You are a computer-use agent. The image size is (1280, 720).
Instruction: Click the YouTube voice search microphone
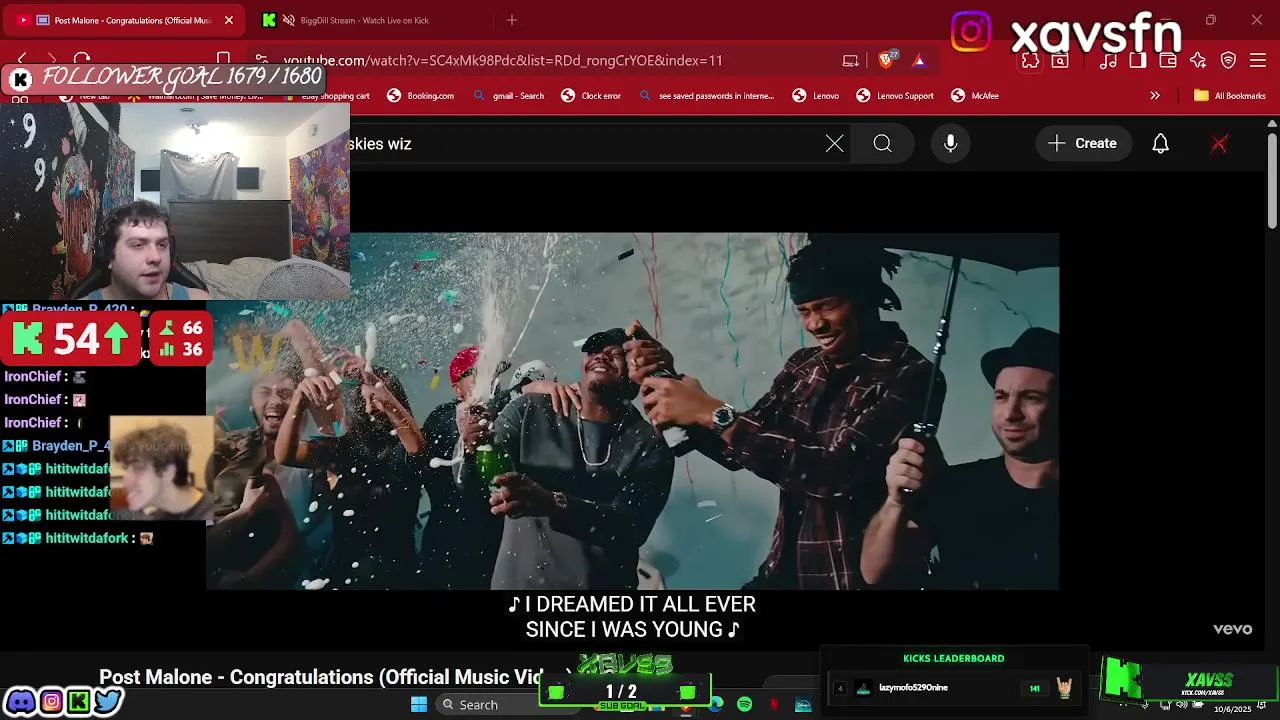pyautogui.click(x=951, y=143)
